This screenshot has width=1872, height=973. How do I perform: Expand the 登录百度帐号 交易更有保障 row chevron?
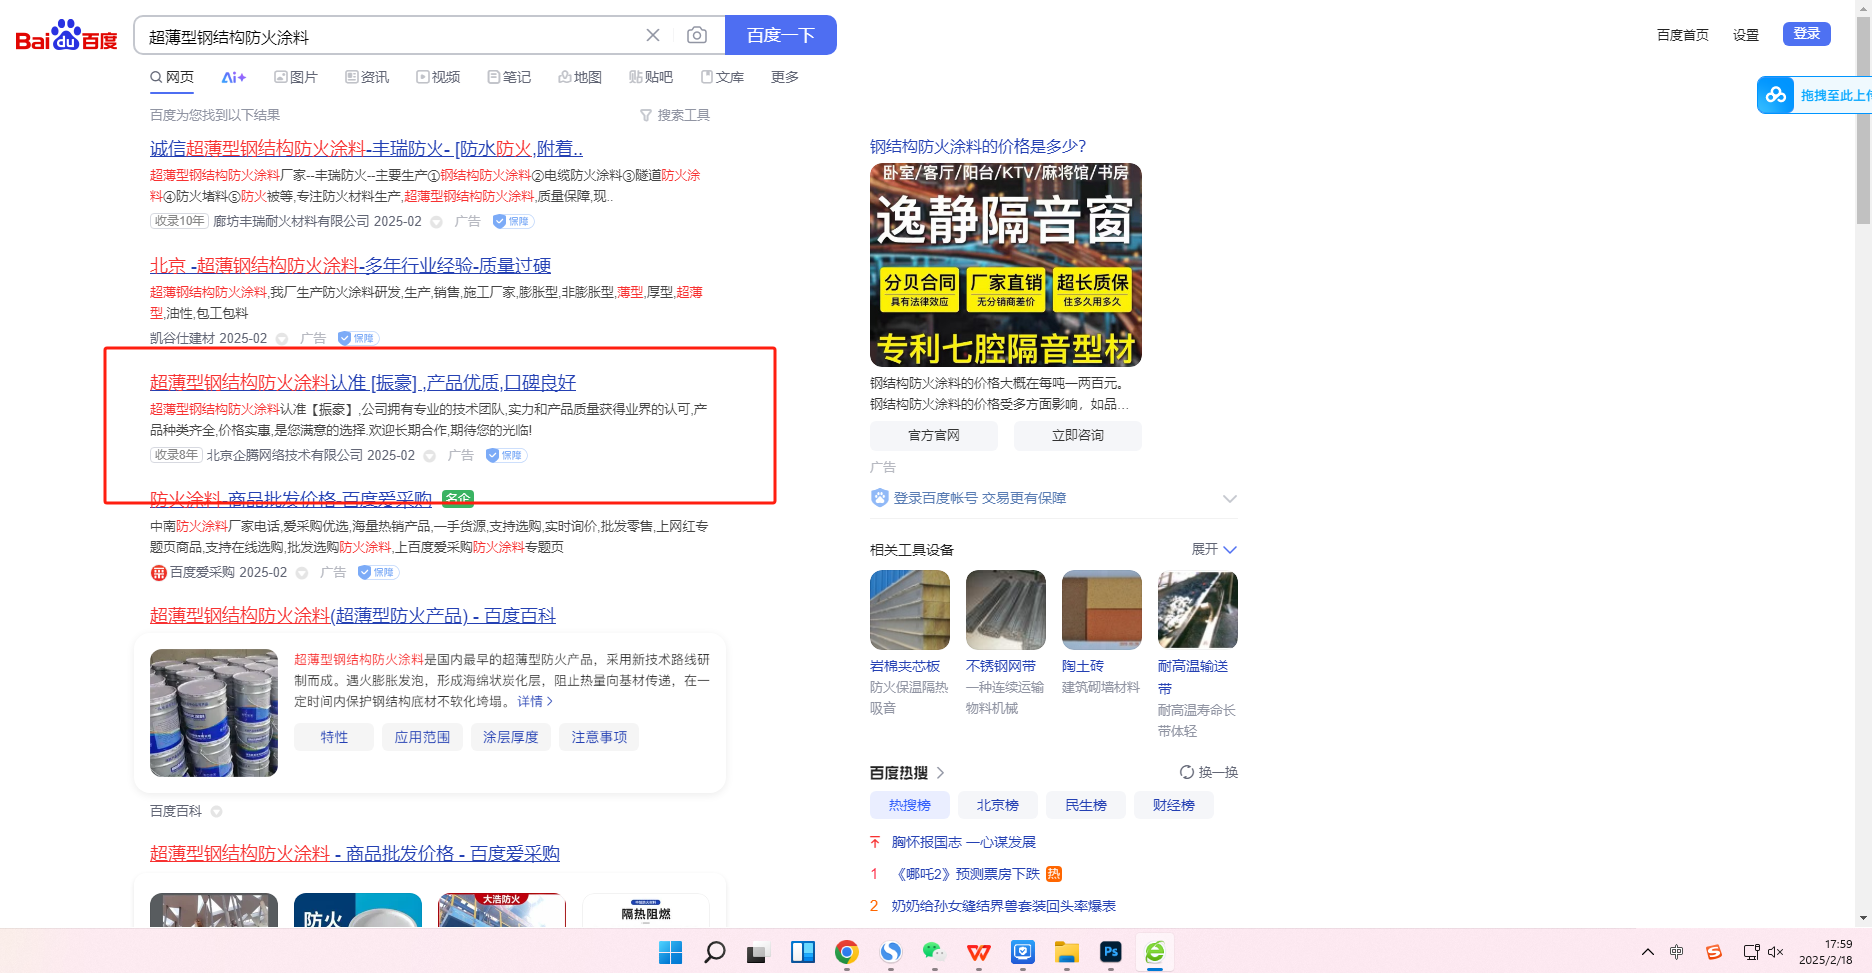(1230, 498)
